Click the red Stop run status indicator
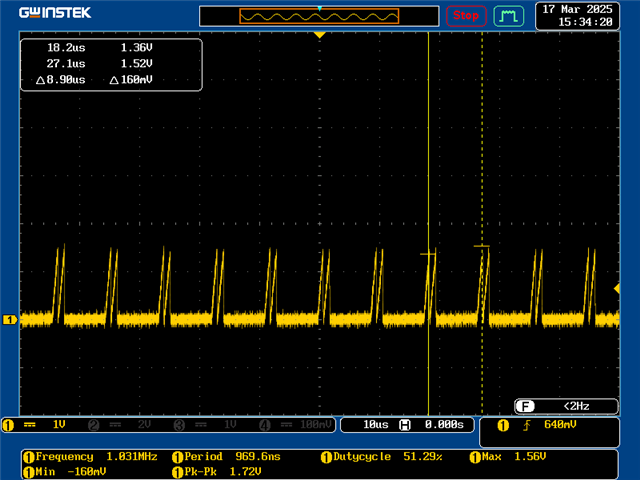 tap(466, 16)
